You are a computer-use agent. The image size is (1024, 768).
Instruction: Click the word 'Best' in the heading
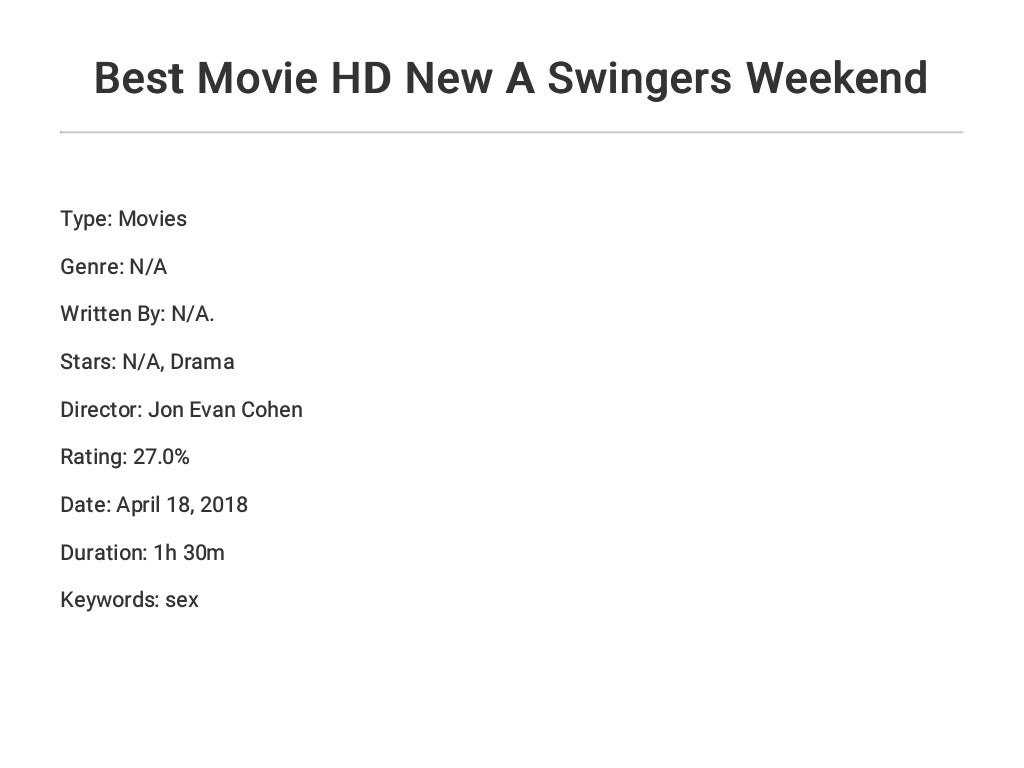(x=138, y=78)
